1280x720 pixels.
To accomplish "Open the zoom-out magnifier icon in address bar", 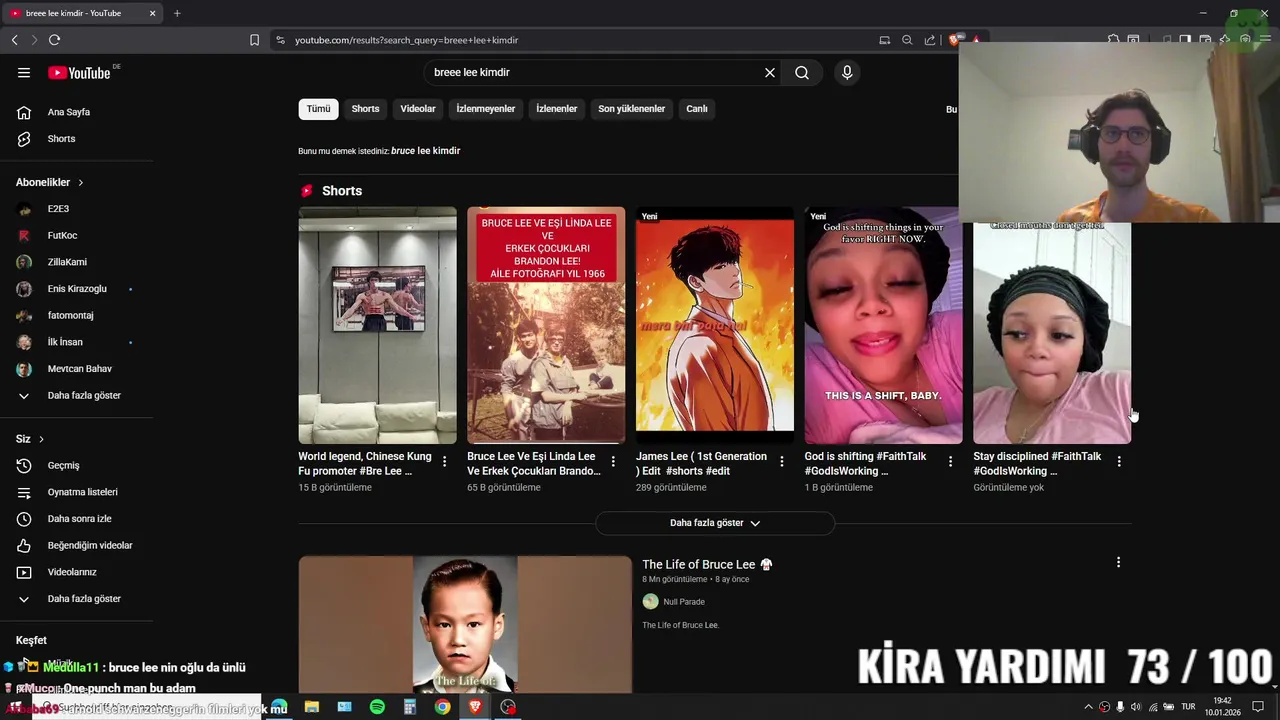I will click(907, 40).
